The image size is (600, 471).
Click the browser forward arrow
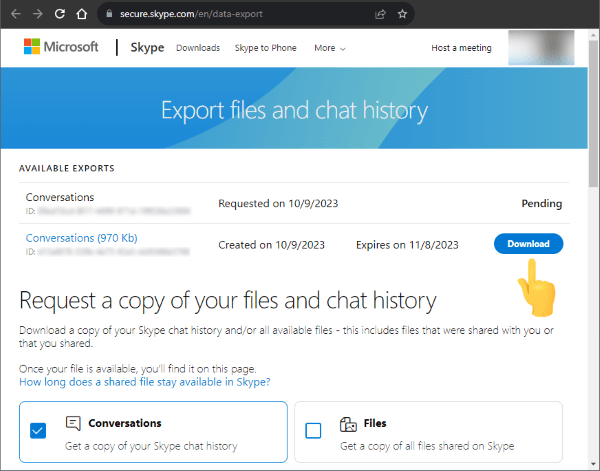tap(38, 14)
